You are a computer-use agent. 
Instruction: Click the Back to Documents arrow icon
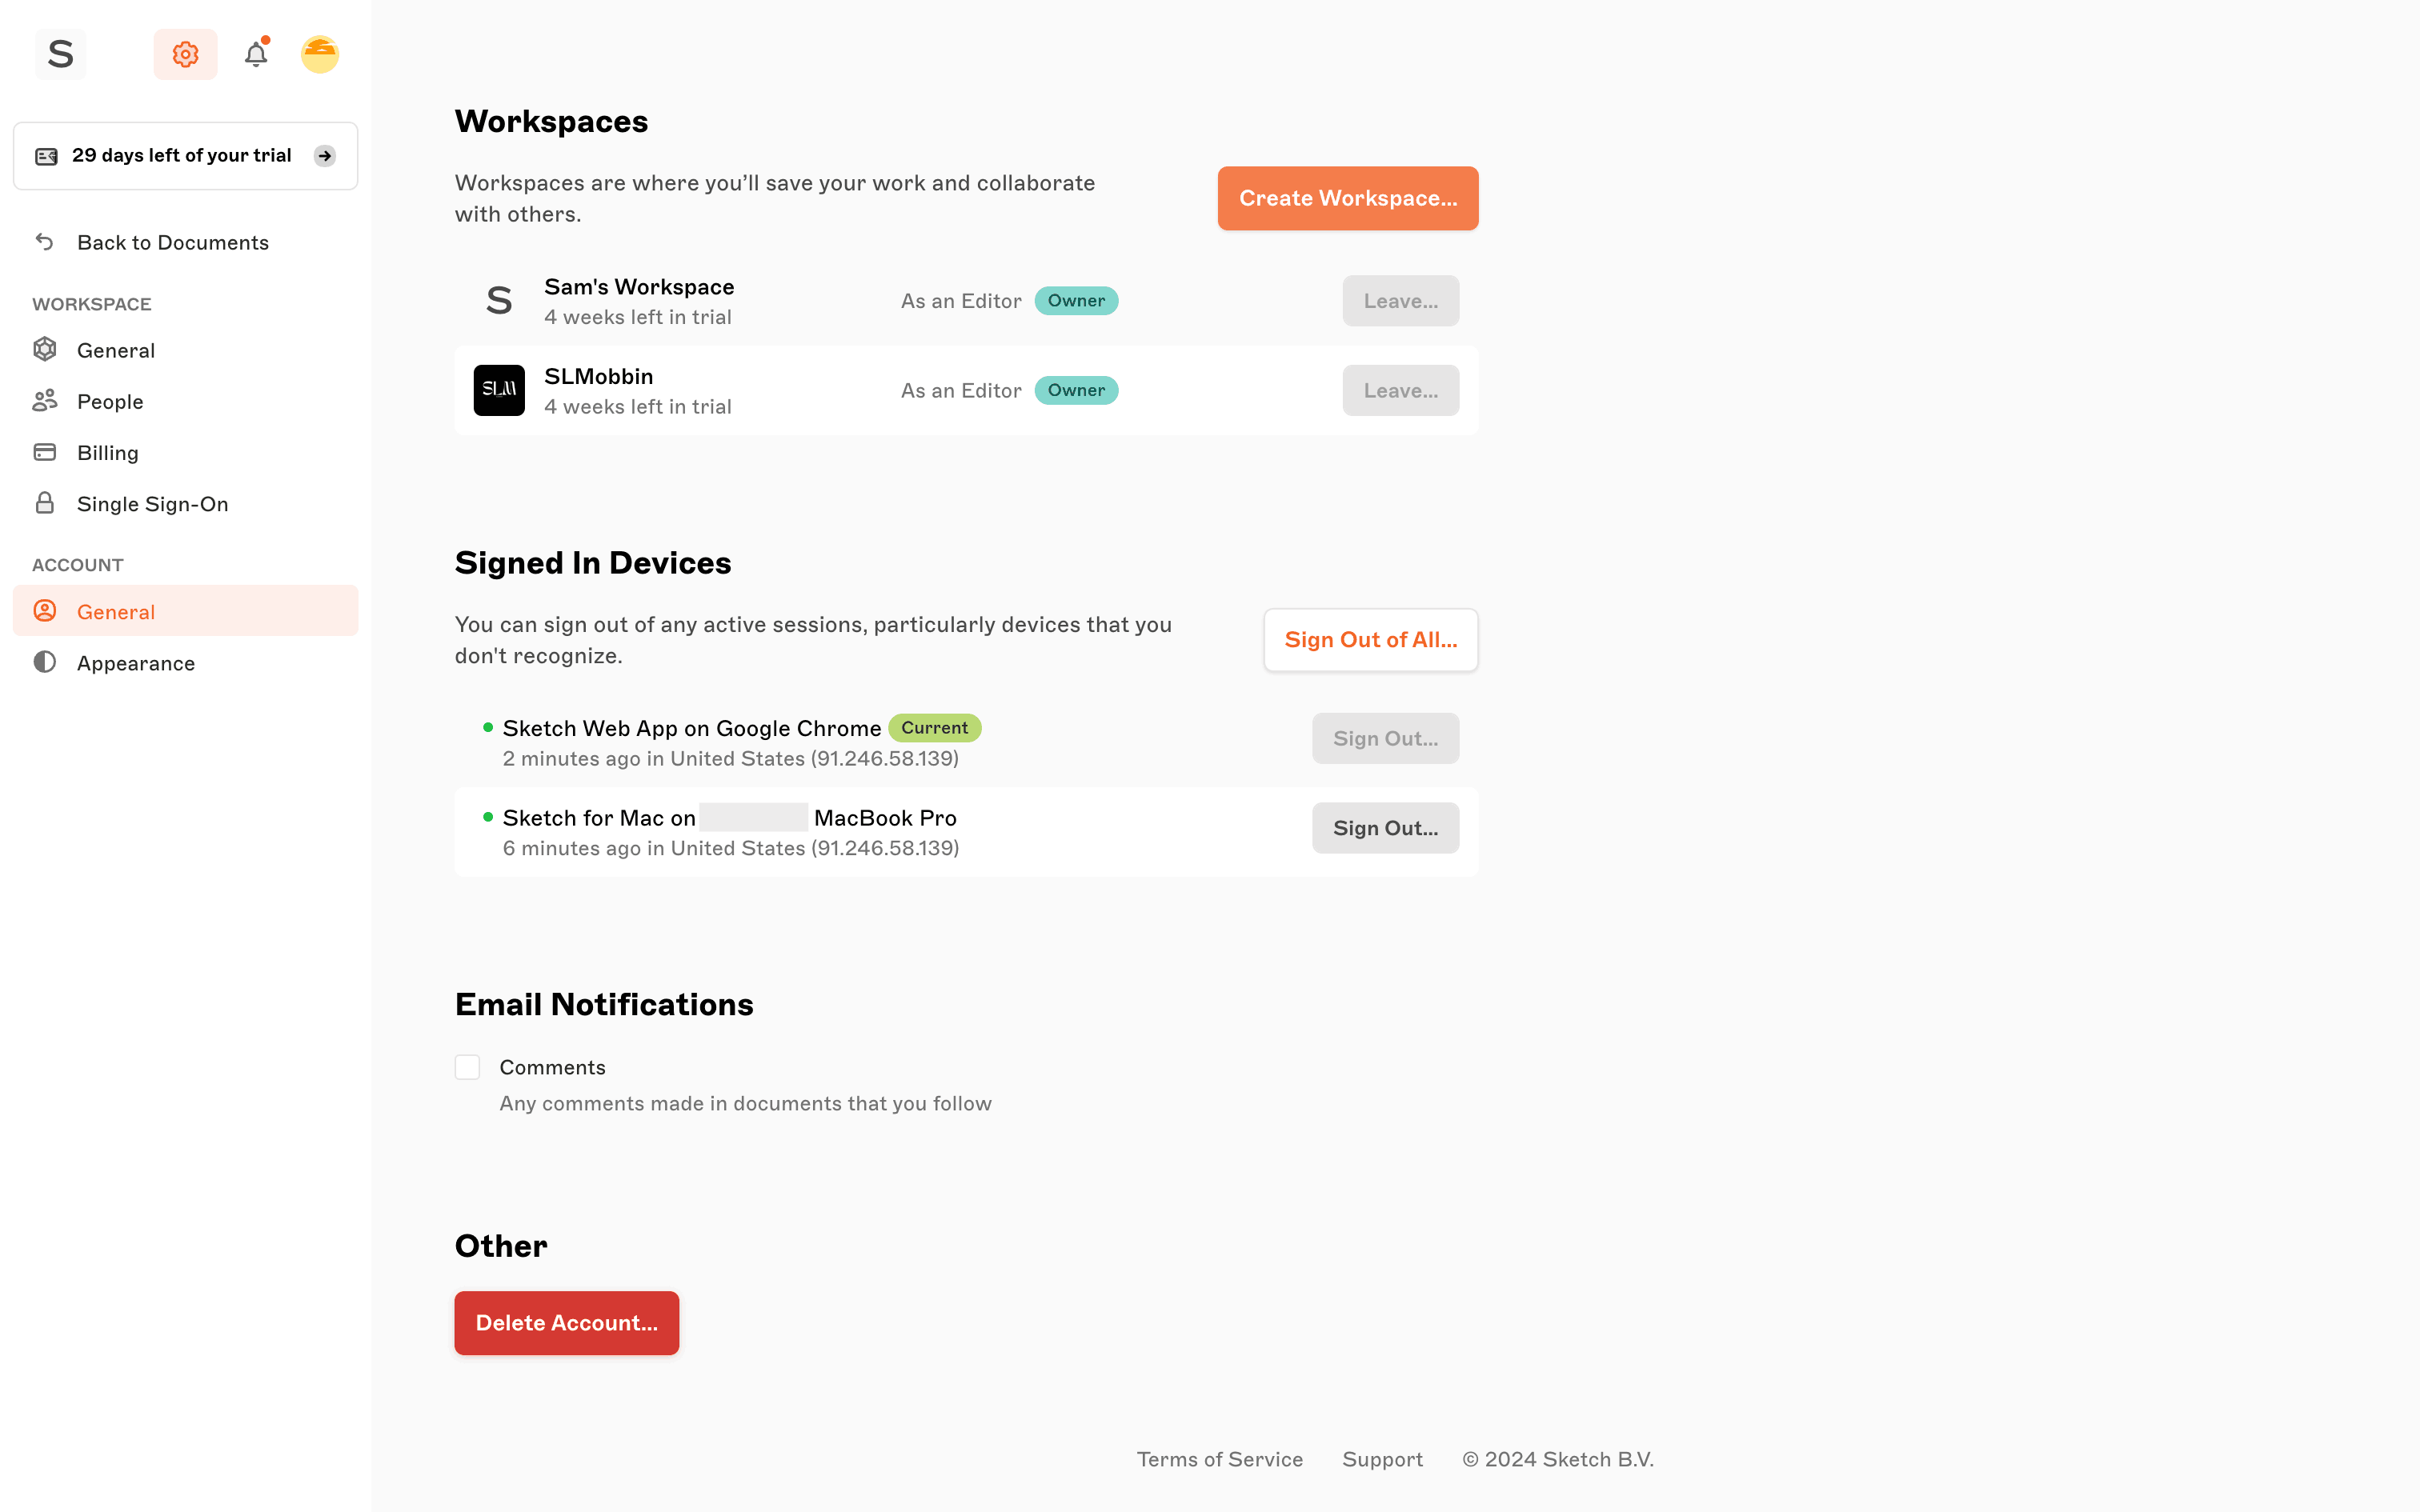click(x=44, y=242)
